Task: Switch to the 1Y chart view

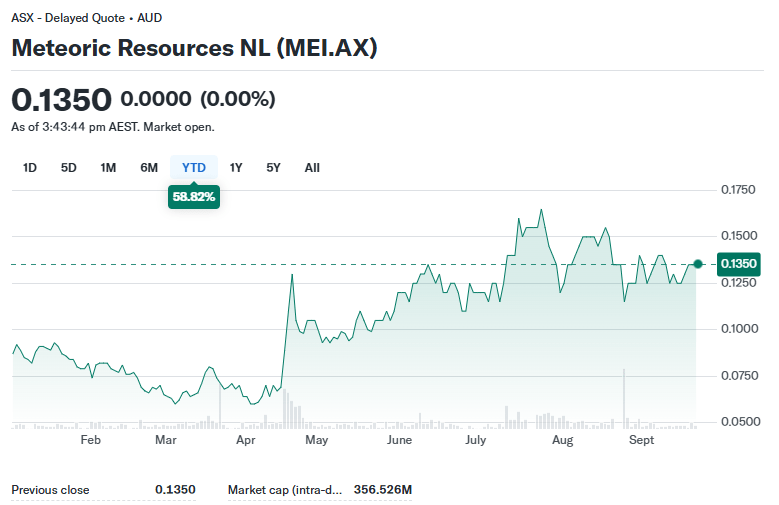Action: coord(236,168)
